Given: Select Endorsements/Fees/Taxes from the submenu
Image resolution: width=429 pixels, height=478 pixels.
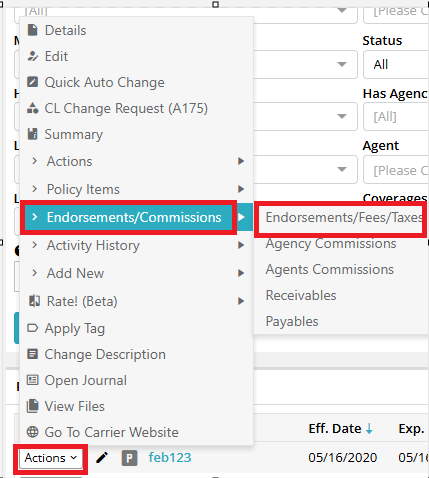Looking at the screenshot, I should tap(344, 217).
